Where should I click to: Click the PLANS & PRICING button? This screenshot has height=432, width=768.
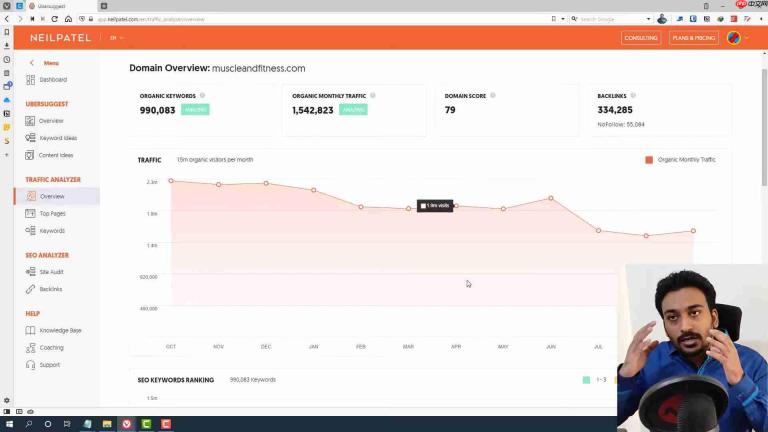click(694, 38)
